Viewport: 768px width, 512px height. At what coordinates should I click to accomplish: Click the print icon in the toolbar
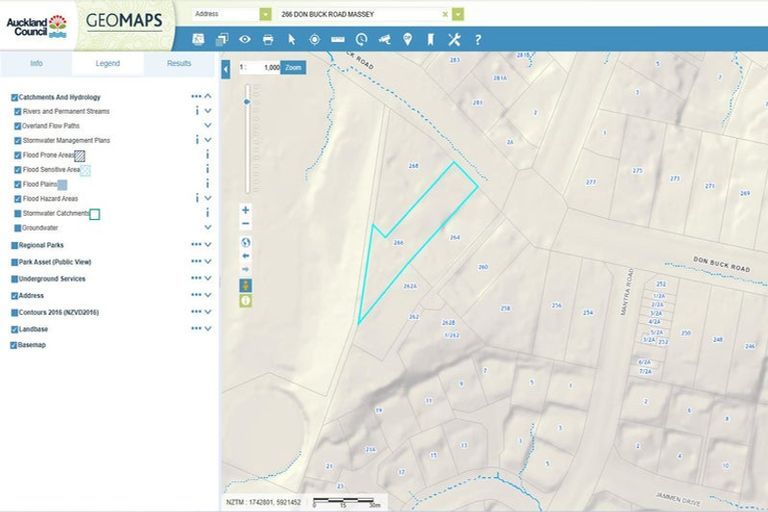268,39
